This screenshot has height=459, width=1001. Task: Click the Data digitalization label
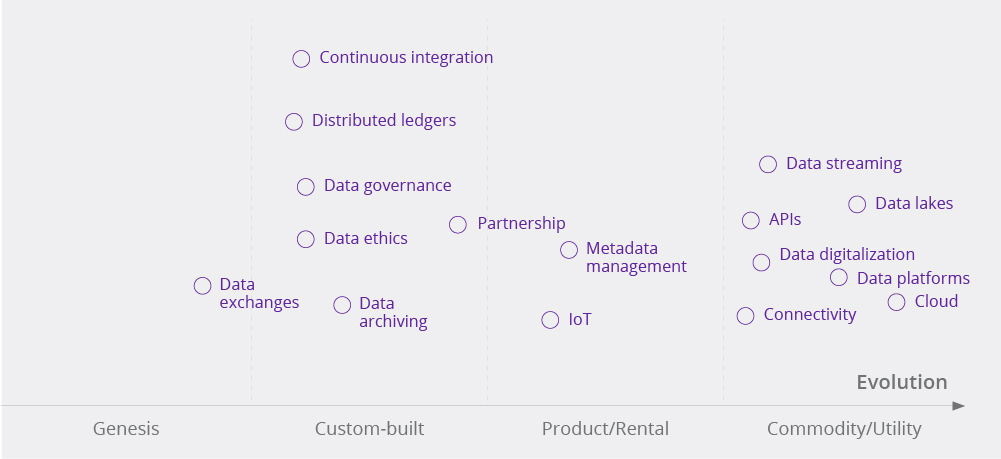click(x=846, y=254)
